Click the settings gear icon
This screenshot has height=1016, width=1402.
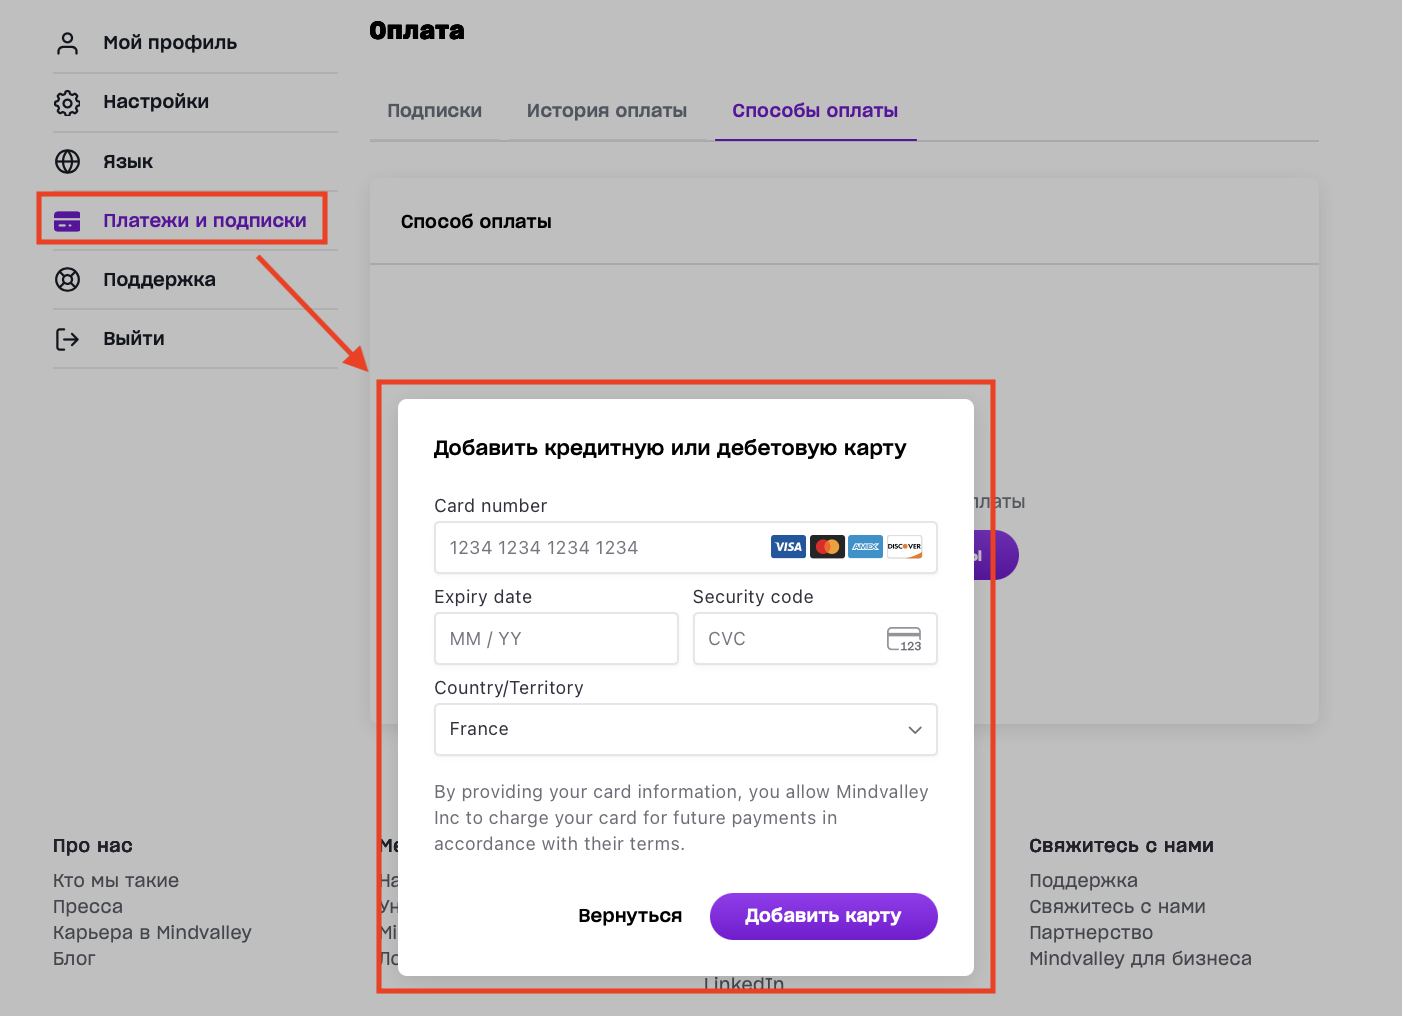67,102
